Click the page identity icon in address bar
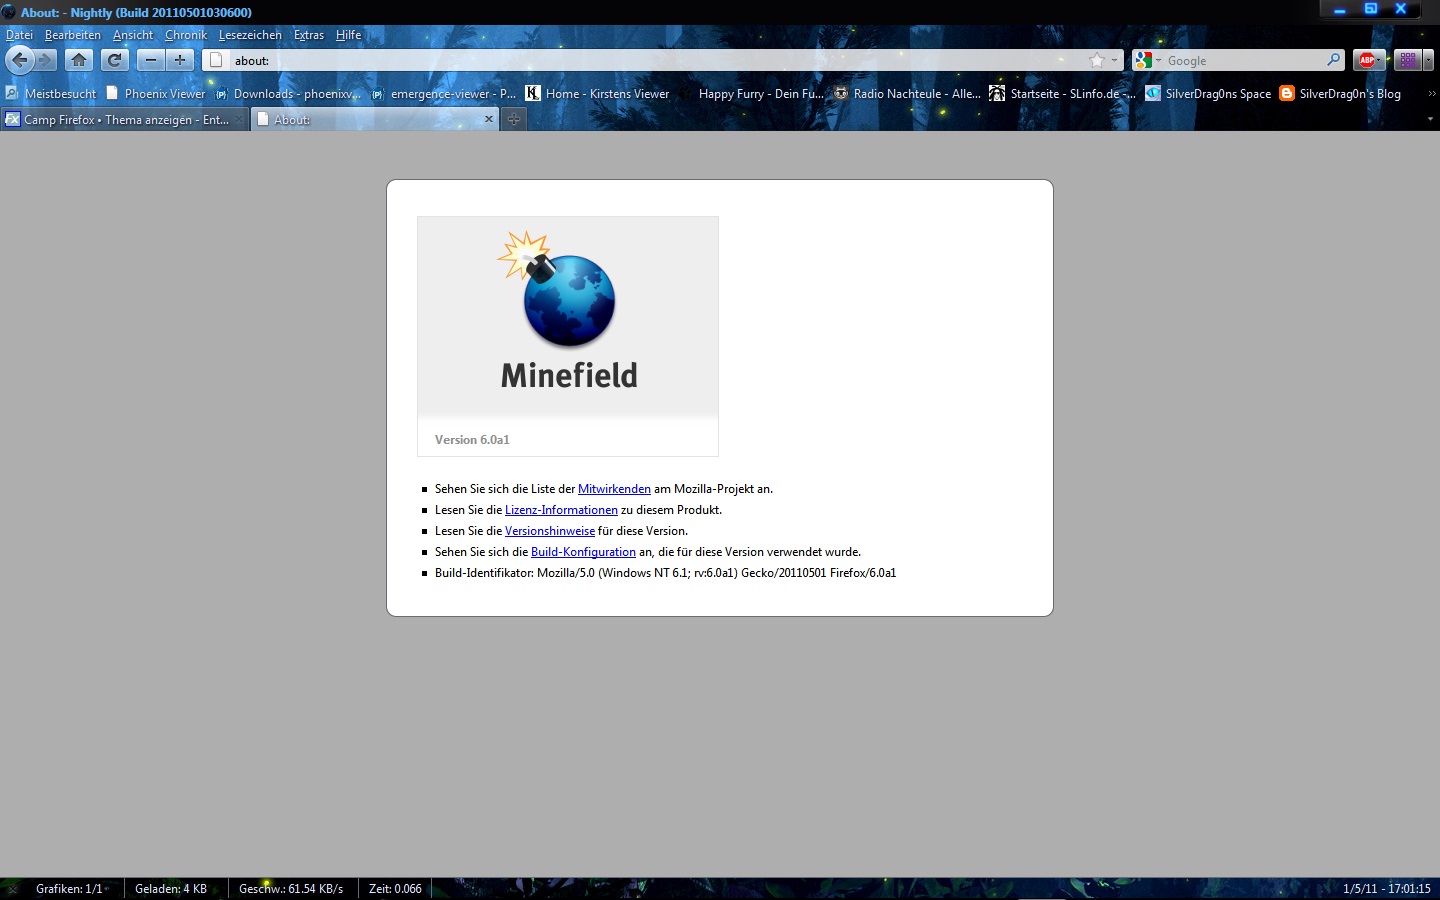This screenshot has height=900, width=1440. (216, 60)
